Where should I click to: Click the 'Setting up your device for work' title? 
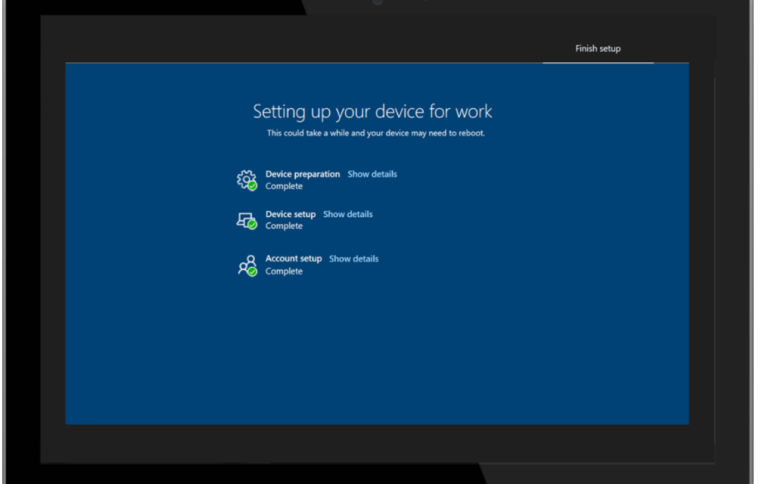point(372,111)
